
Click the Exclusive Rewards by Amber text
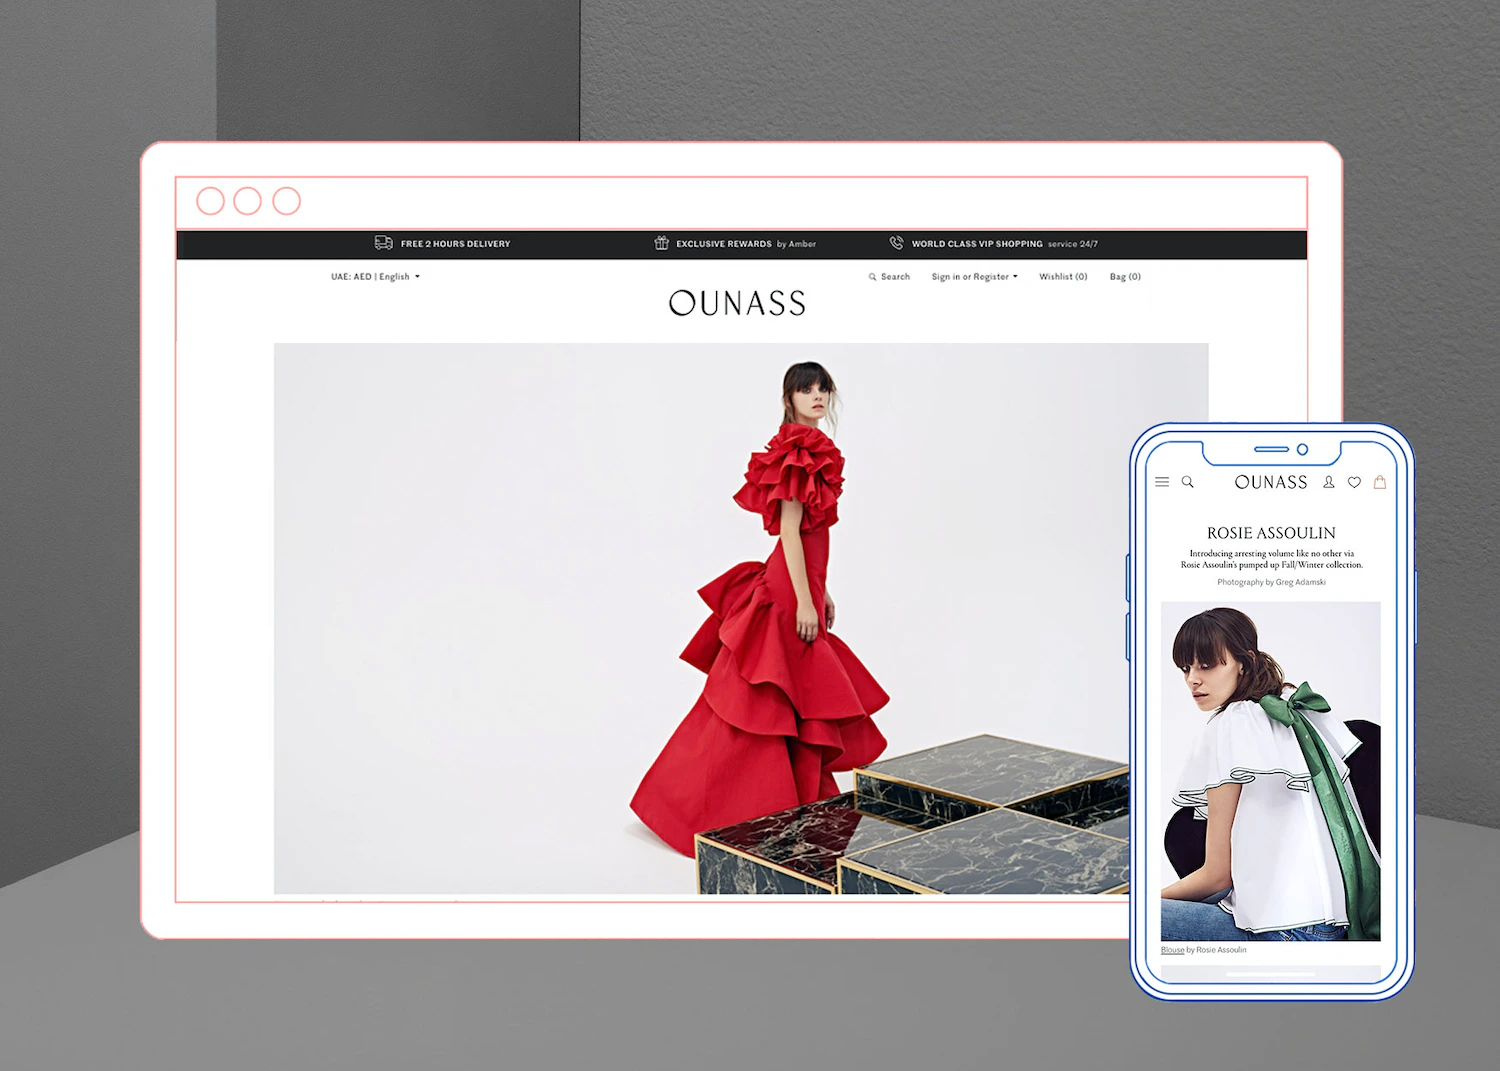click(x=745, y=244)
